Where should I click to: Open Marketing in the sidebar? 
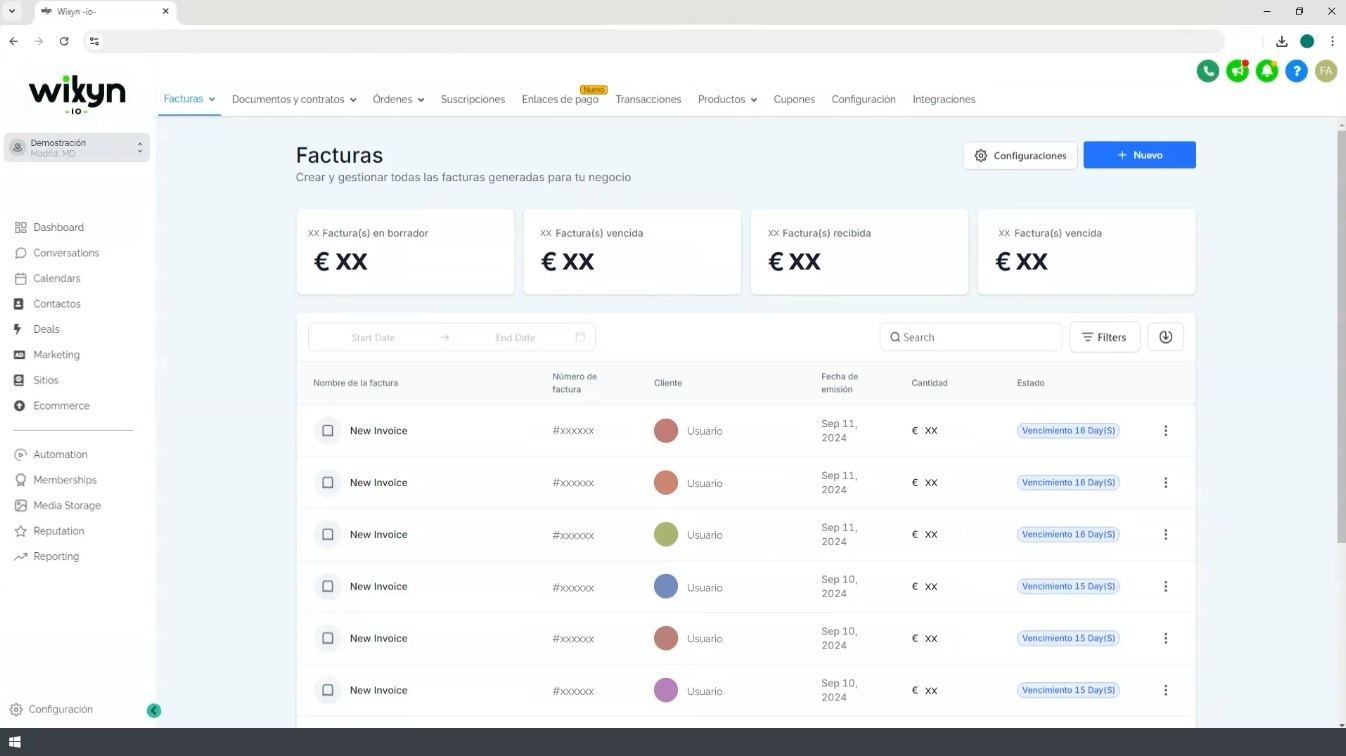(56, 355)
